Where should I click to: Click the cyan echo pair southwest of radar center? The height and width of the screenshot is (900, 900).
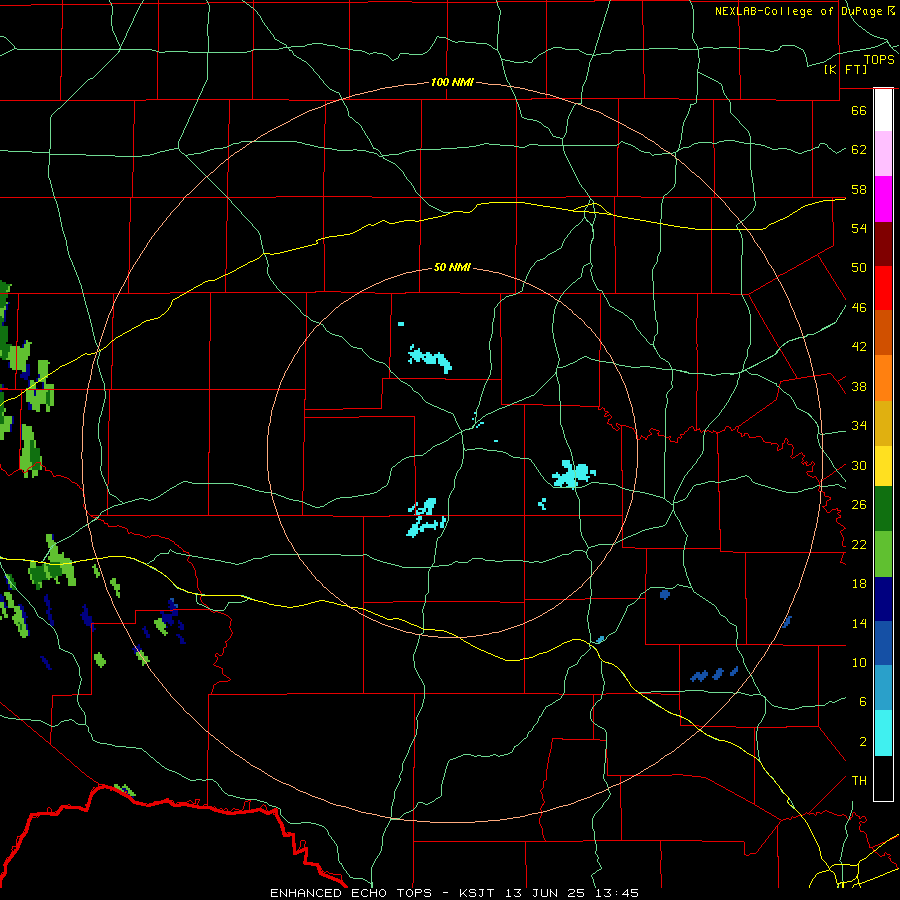(x=426, y=517)
